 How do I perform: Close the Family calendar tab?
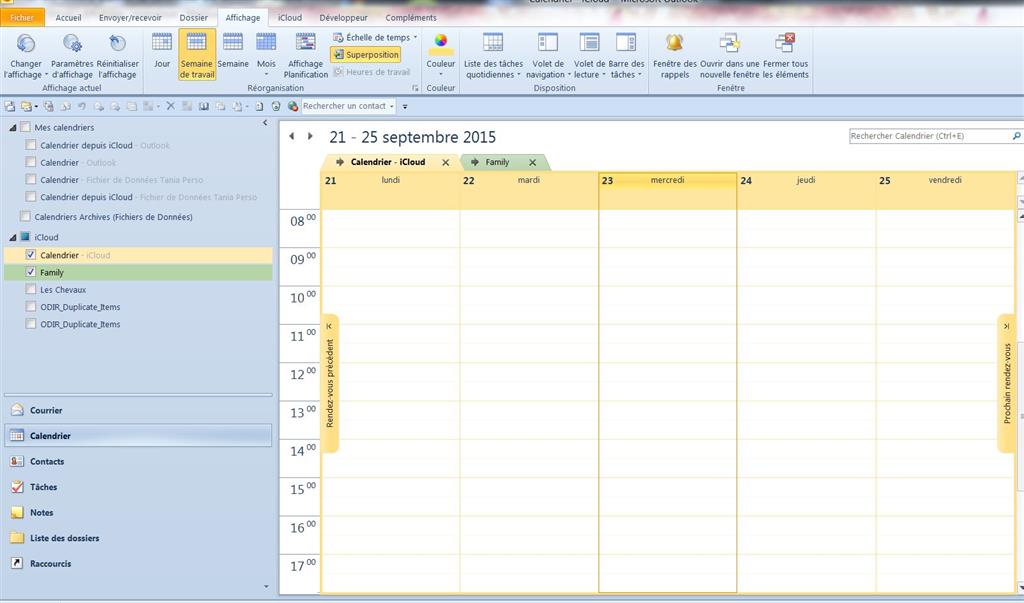click(x=532, y=163)
